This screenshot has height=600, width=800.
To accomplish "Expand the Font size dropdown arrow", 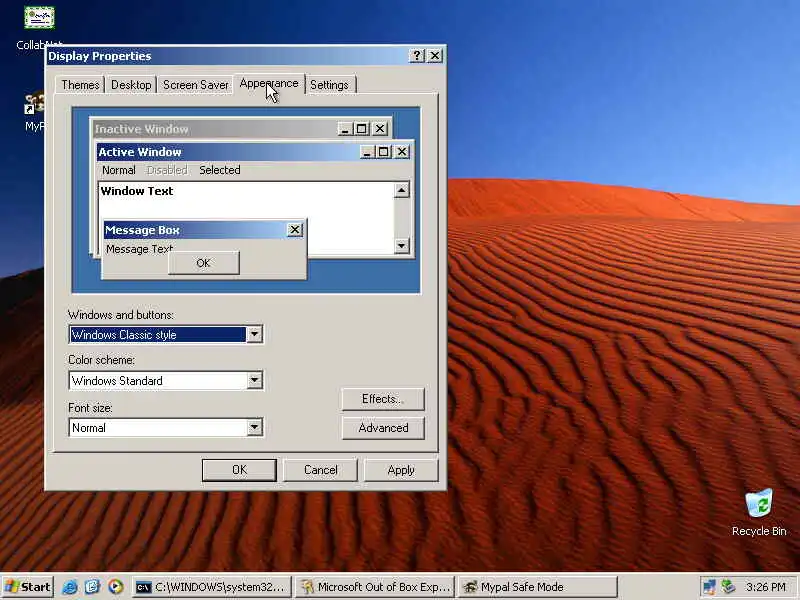I will (x=254, y=428).
